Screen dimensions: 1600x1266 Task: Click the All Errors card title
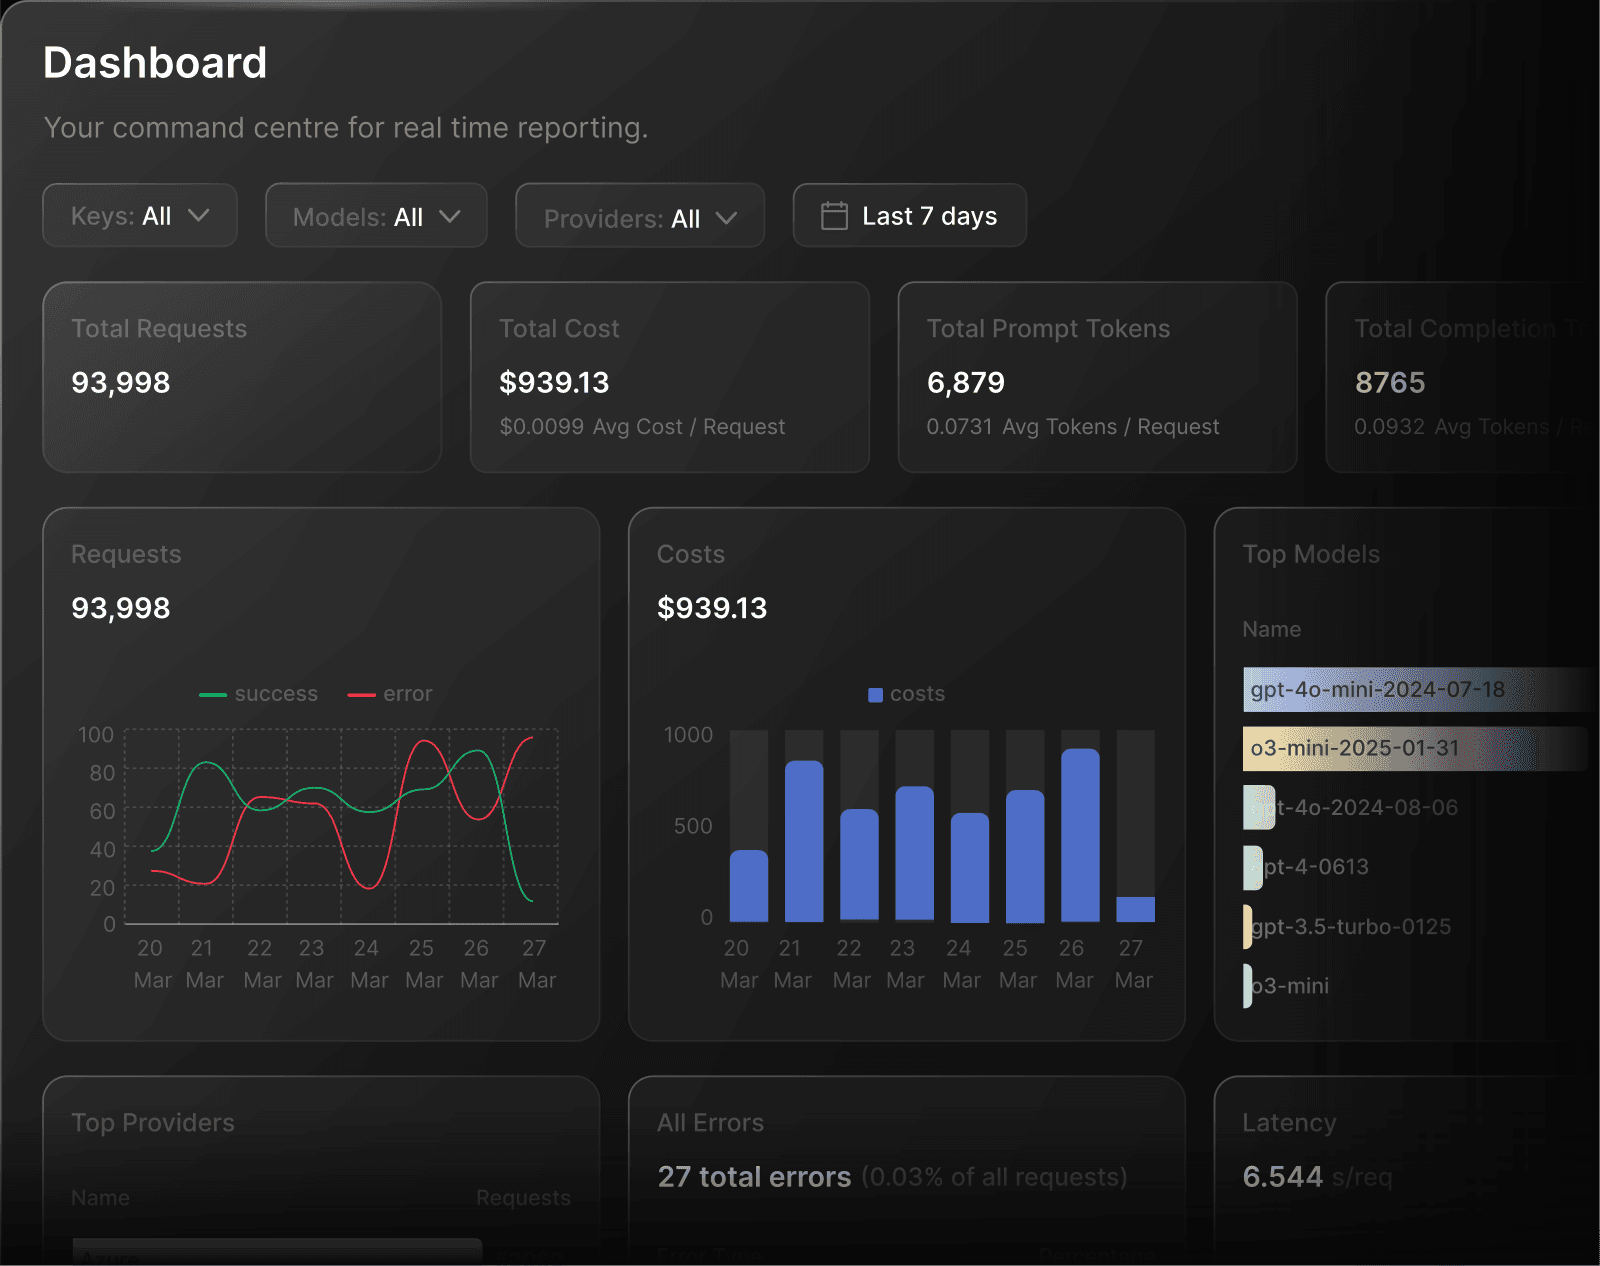pos(710,1123)
